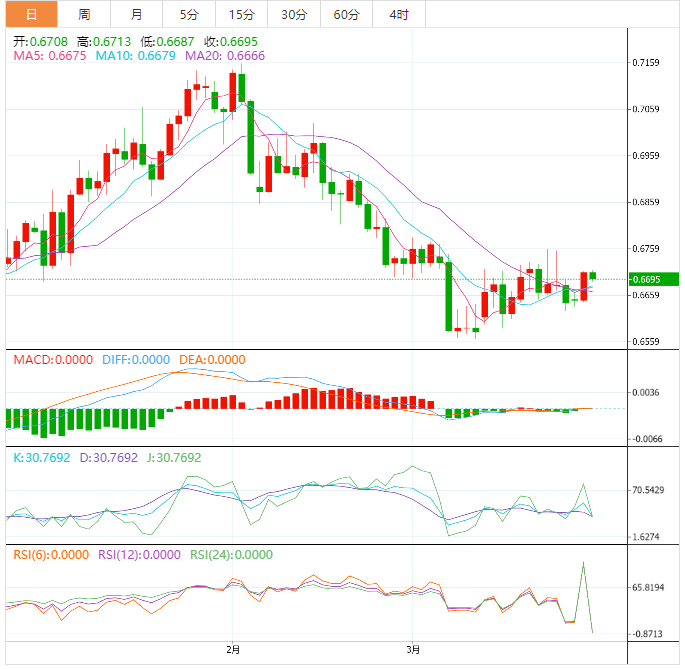Click the 低:0.6687 low price value
The image size is (685, 669).
167,42
